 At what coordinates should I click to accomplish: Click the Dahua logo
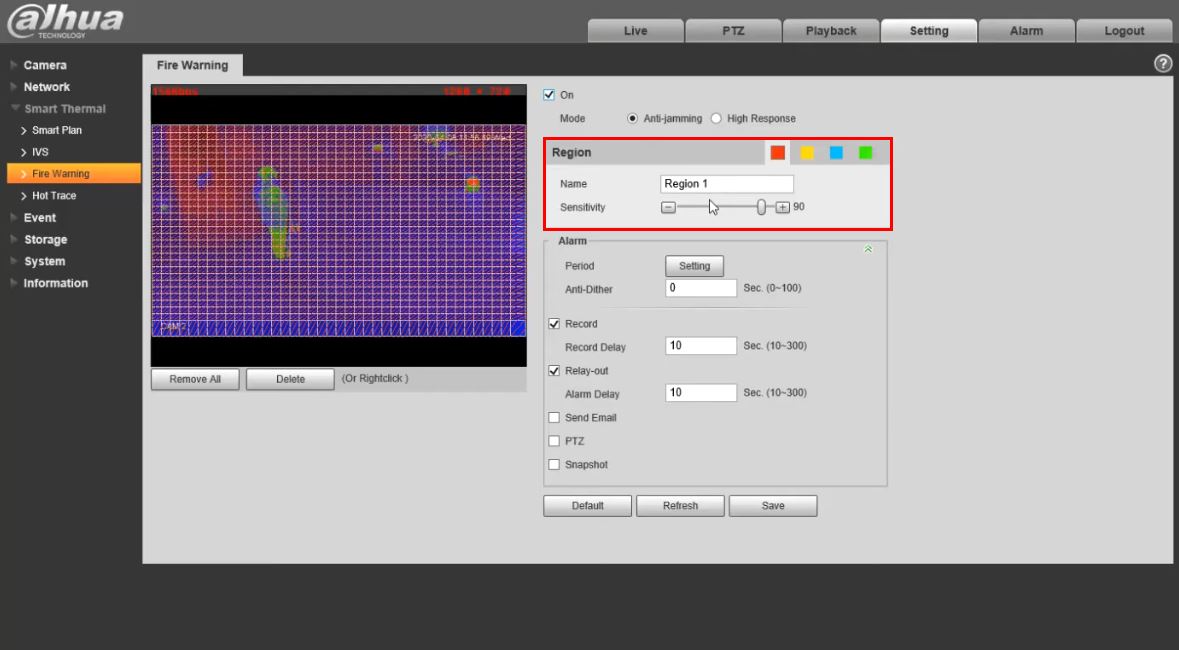pyautogui.click(x=64, y=21)
